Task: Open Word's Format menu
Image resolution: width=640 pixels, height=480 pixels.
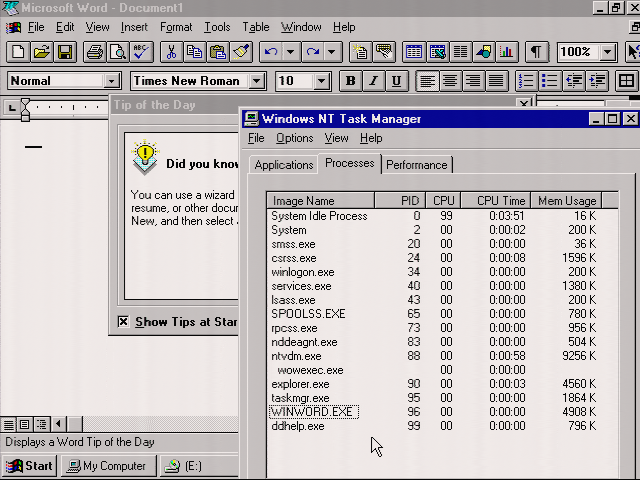Action: click(176, 27)
